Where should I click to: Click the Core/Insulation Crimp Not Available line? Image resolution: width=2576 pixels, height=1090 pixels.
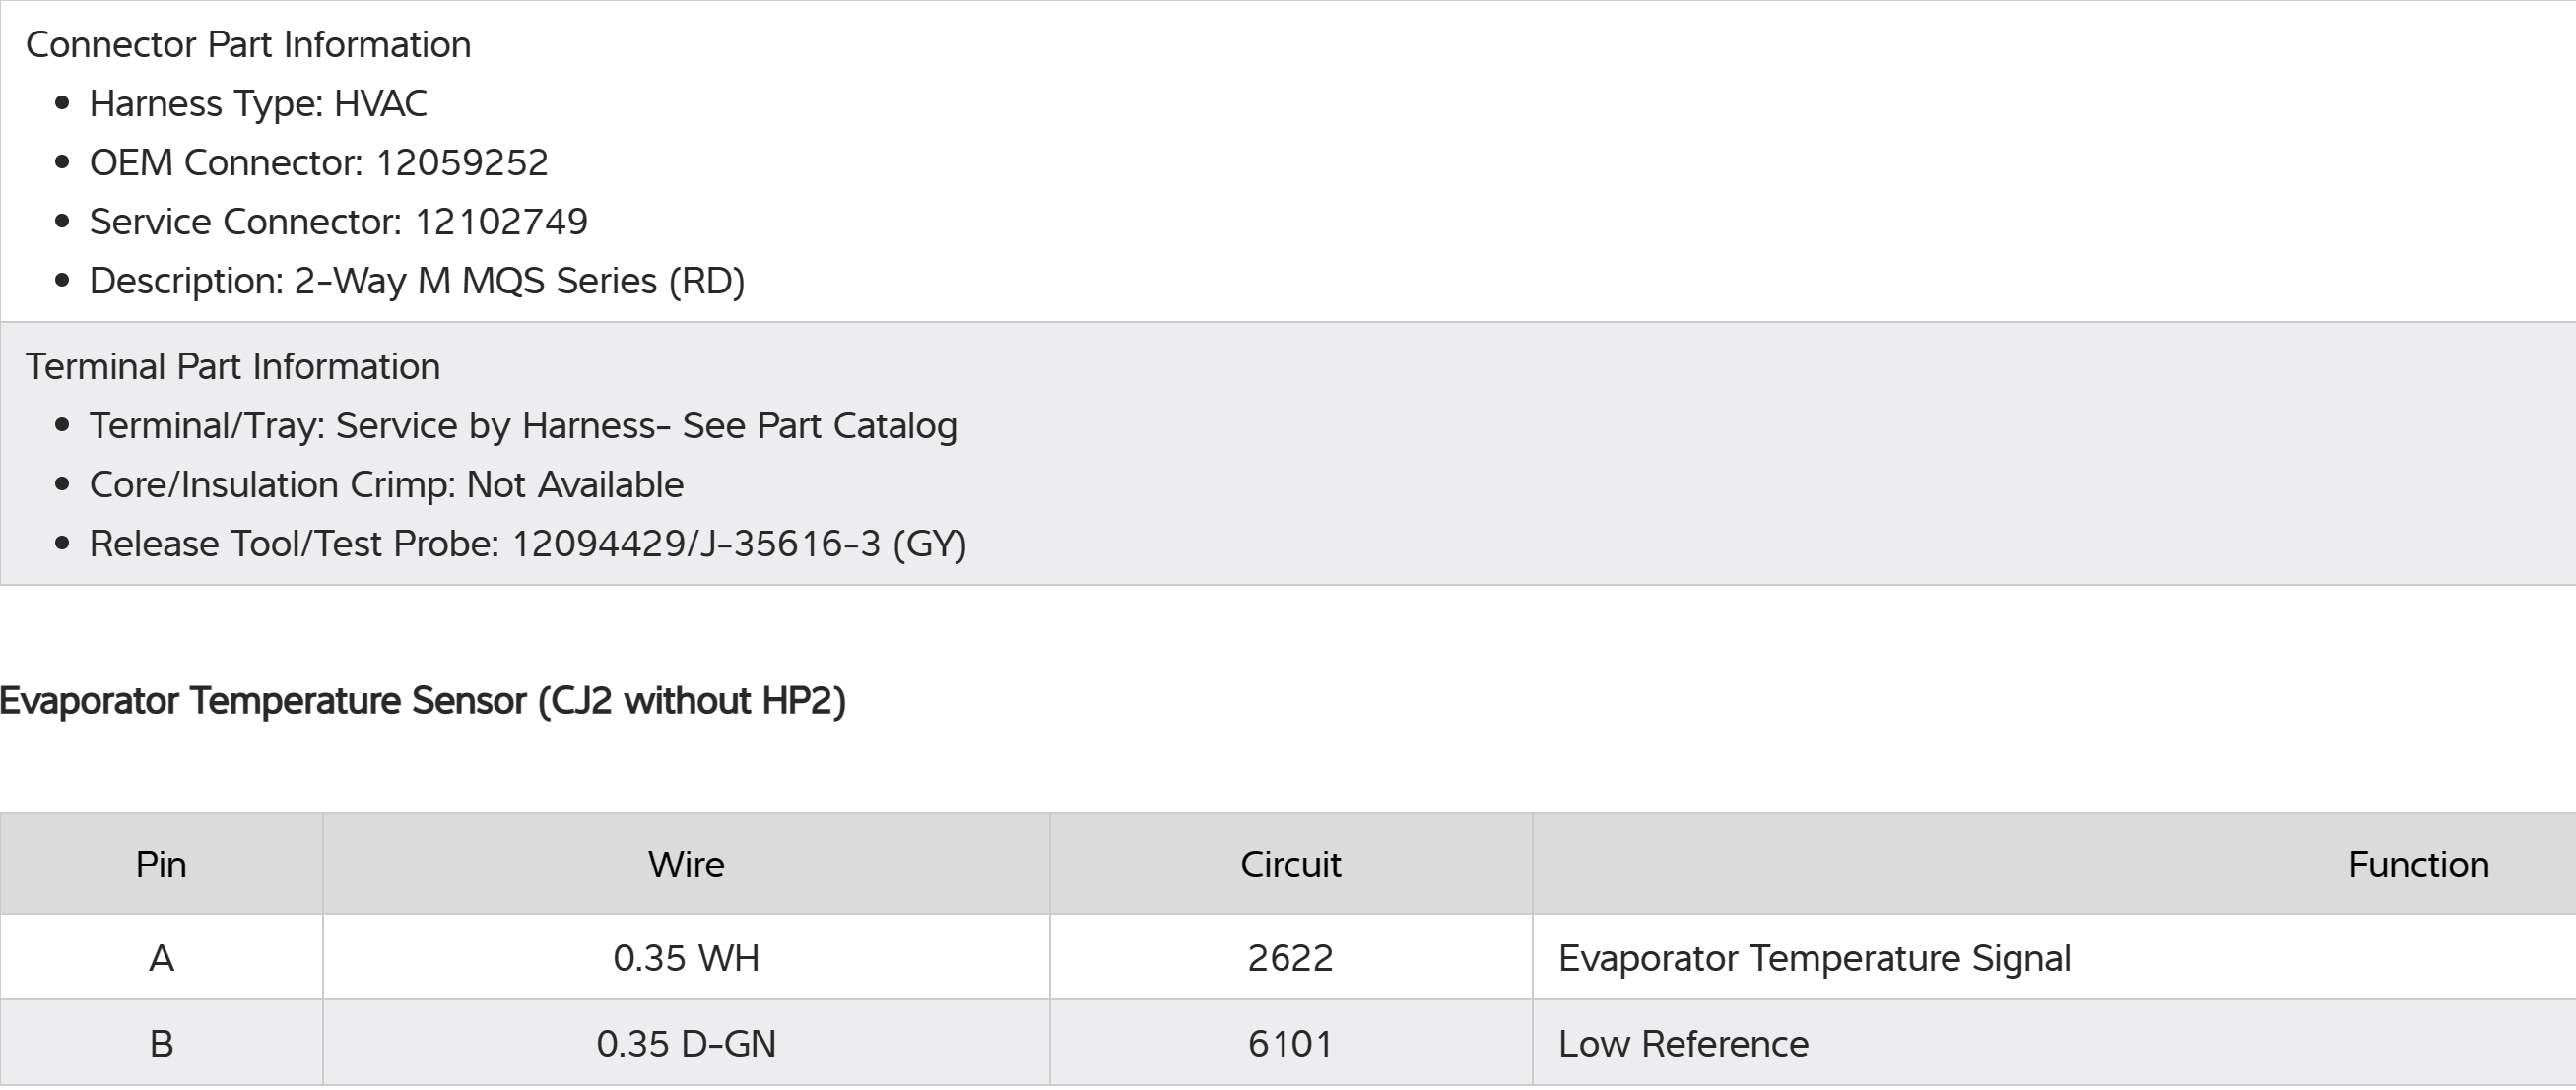(386, 485)
